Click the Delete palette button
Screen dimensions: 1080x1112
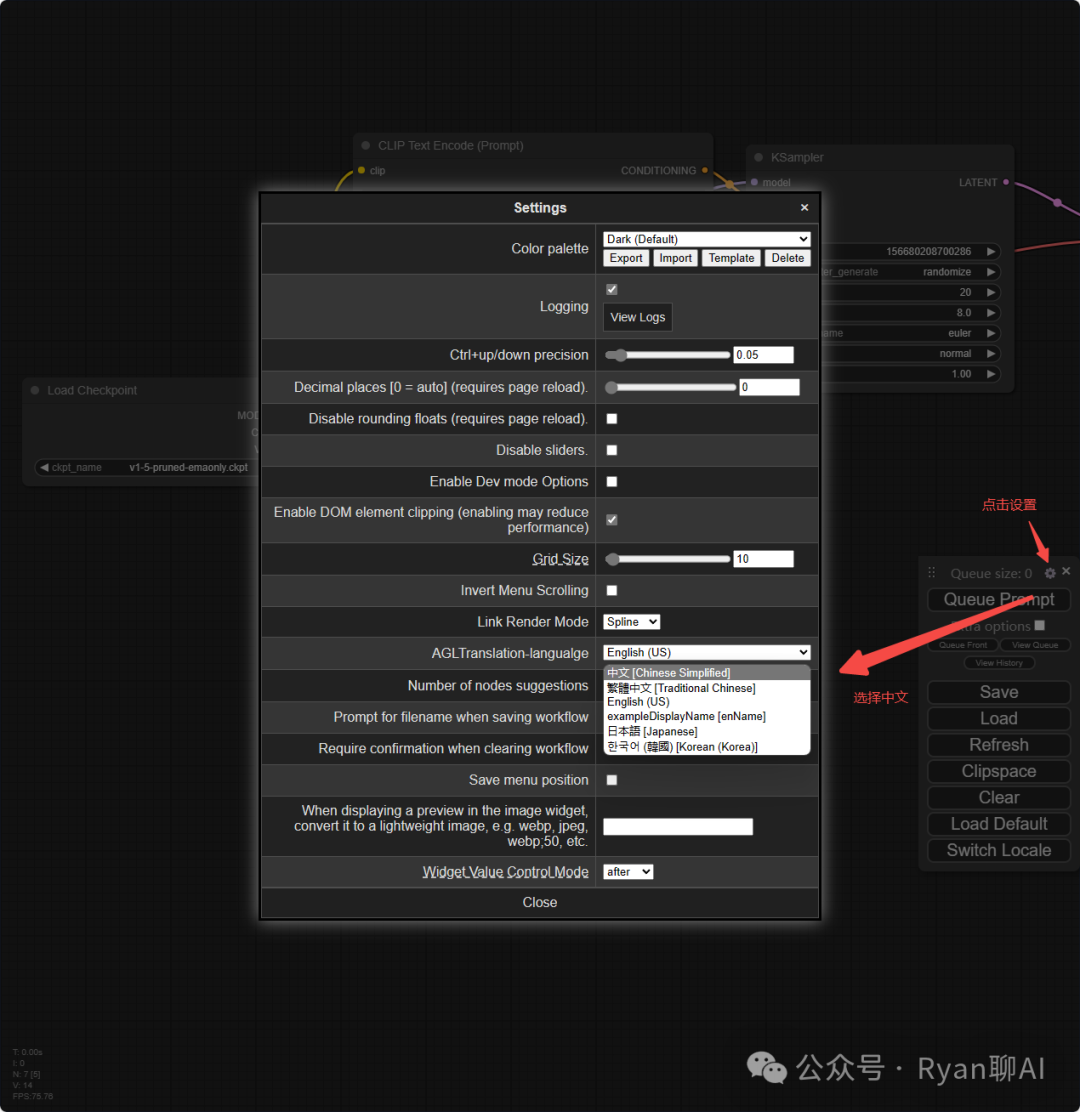click(788, 258)
